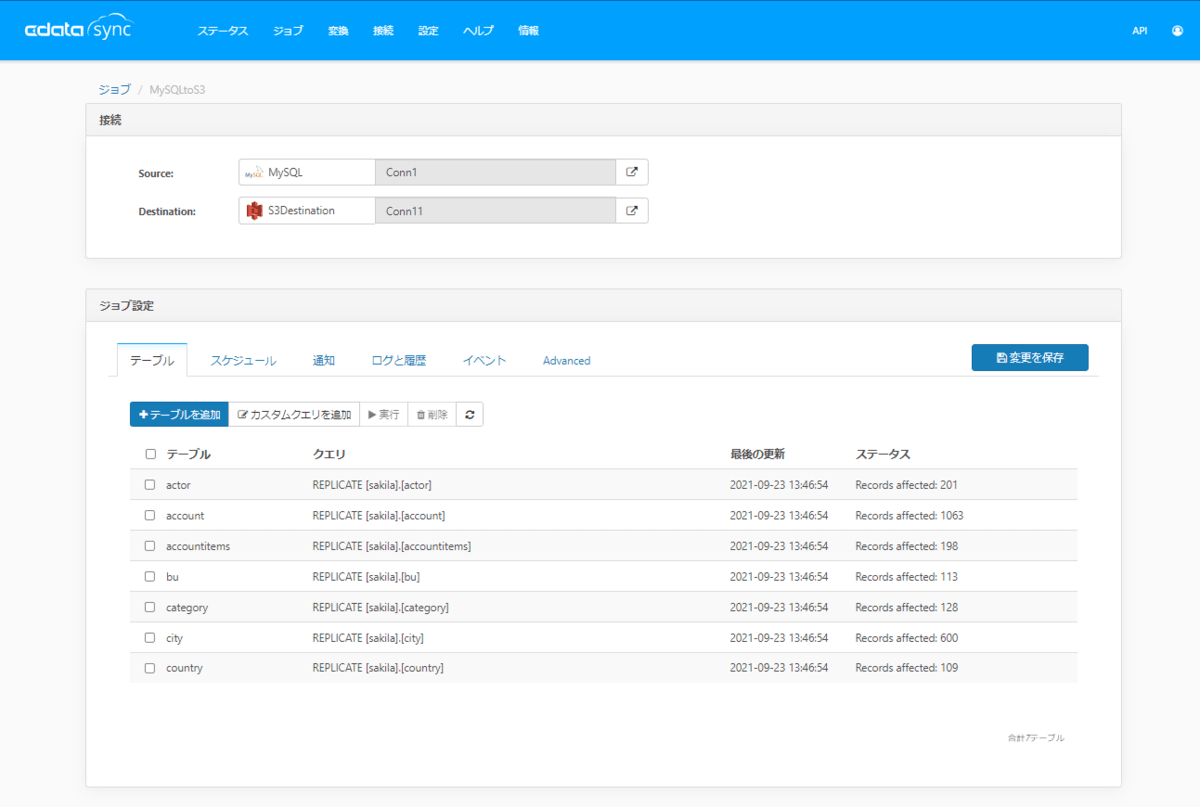Open the API link in the navbar
The height and width of the screenshot is (807, 1200).
(1139, 30)
